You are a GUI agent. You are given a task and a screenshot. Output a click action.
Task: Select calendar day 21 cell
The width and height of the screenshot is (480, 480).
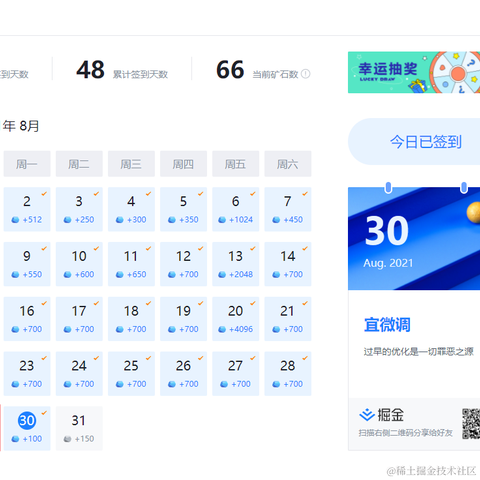point(288,319)
